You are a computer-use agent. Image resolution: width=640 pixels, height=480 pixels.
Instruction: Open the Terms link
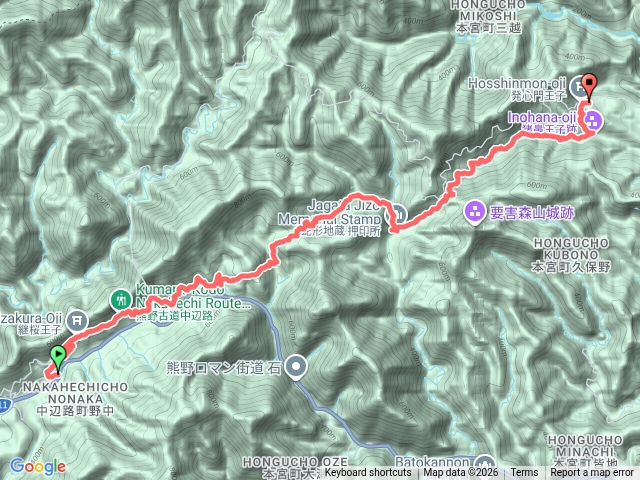tap(524, 473)
